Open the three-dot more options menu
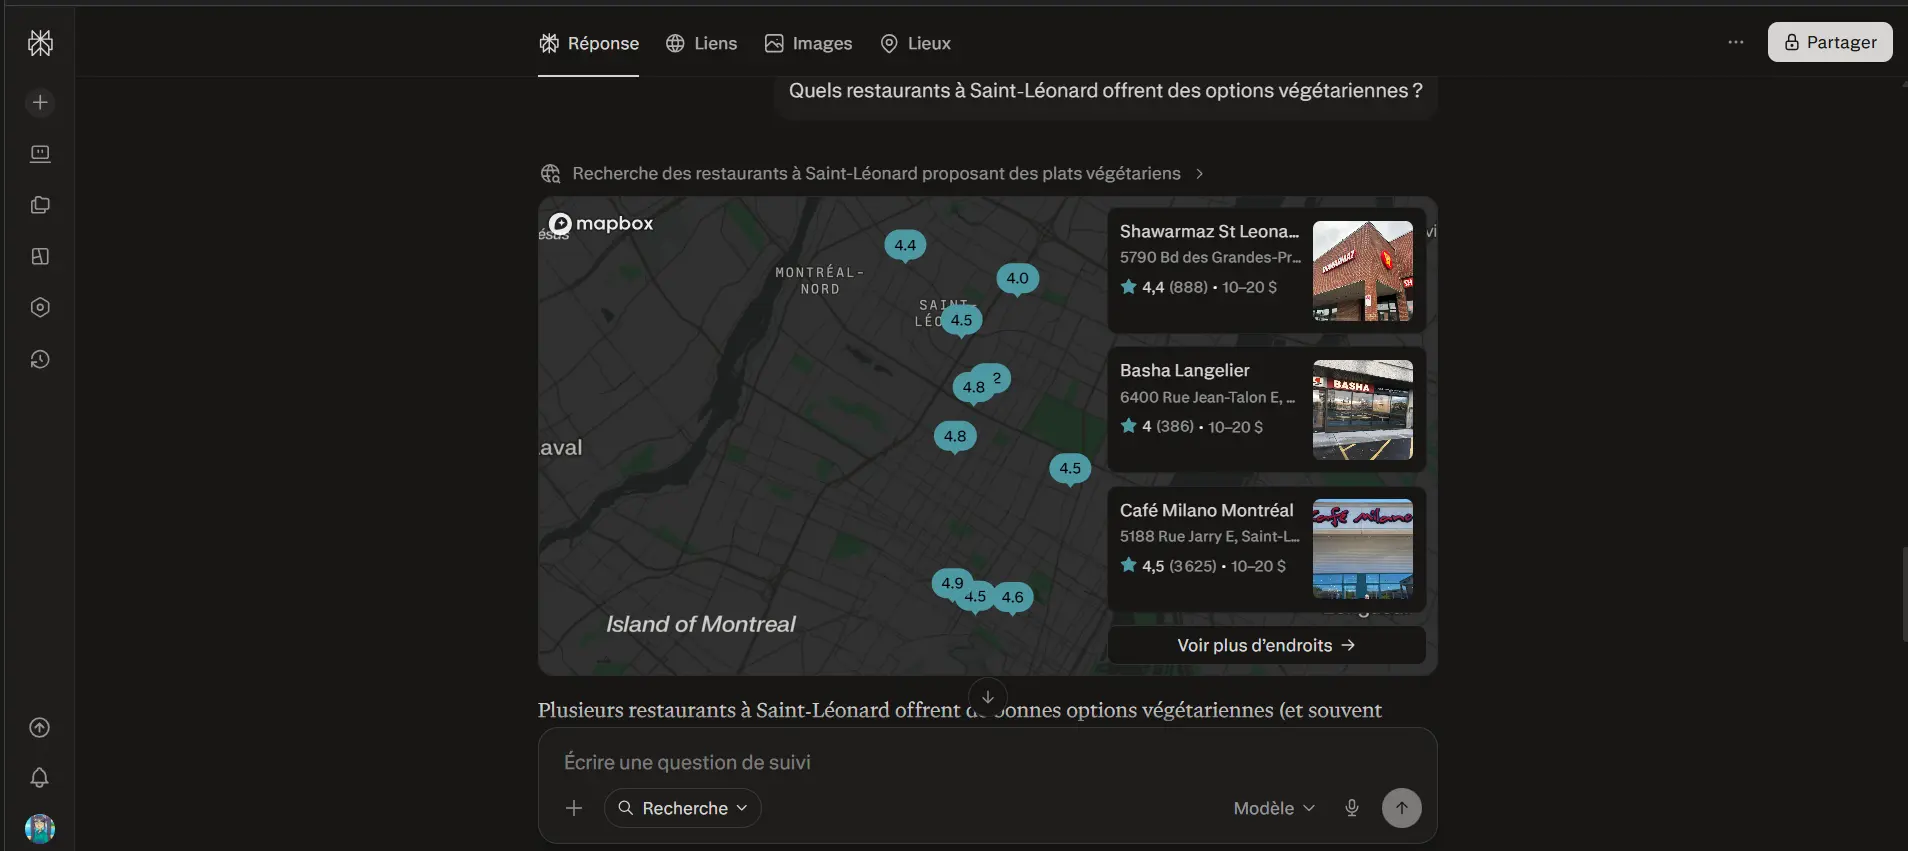 coord(1735,42)
